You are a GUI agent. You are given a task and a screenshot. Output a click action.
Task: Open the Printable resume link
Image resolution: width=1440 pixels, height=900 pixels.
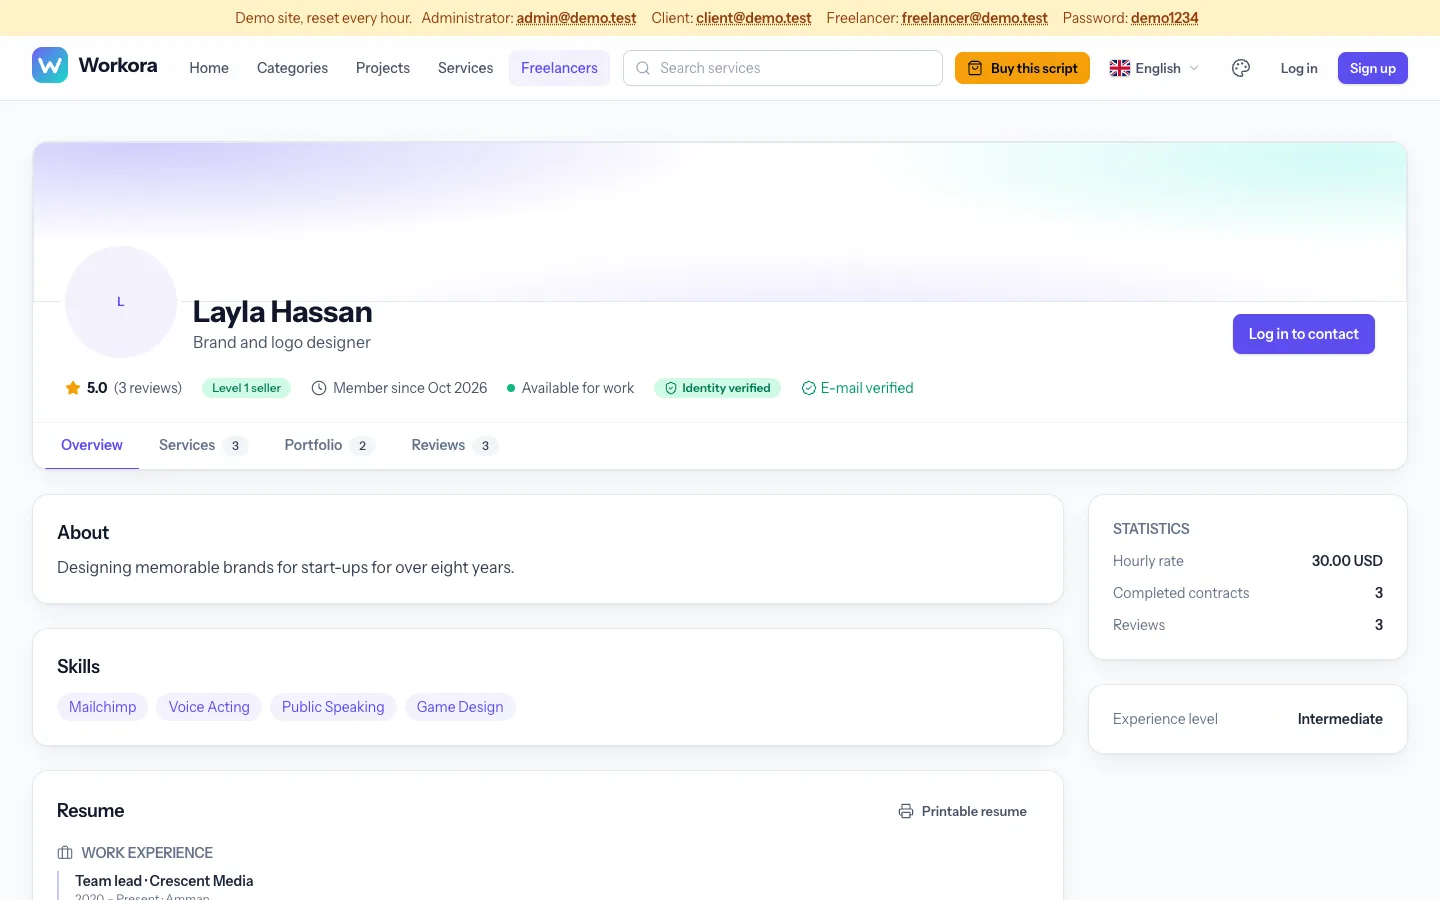click(963, 811)
